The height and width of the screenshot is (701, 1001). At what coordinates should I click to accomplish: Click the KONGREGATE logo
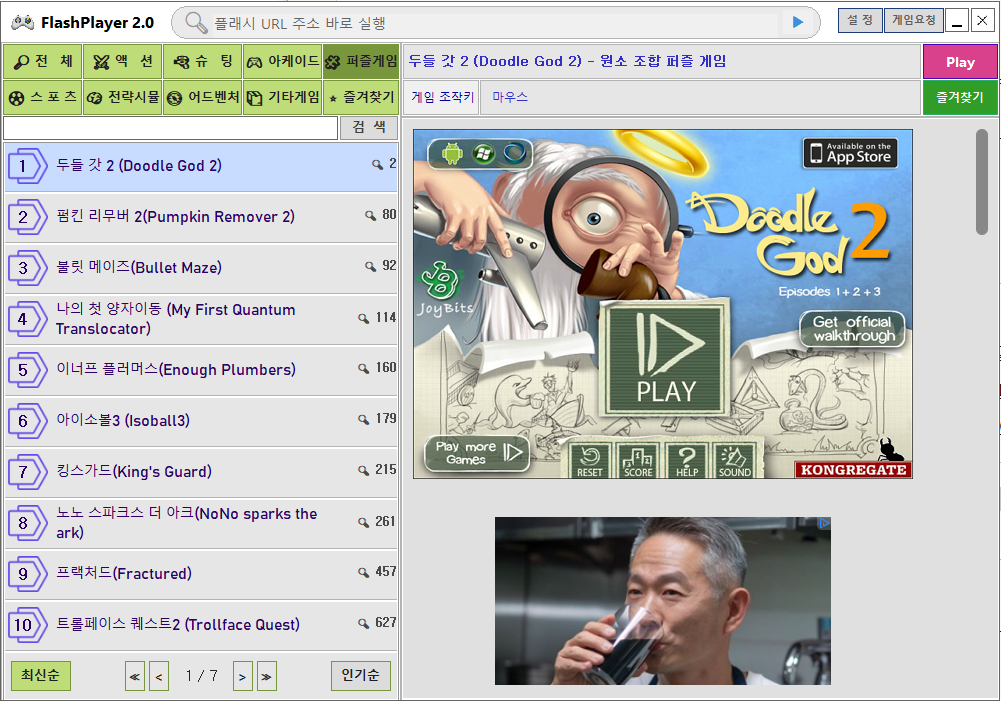tap(853, 470)
